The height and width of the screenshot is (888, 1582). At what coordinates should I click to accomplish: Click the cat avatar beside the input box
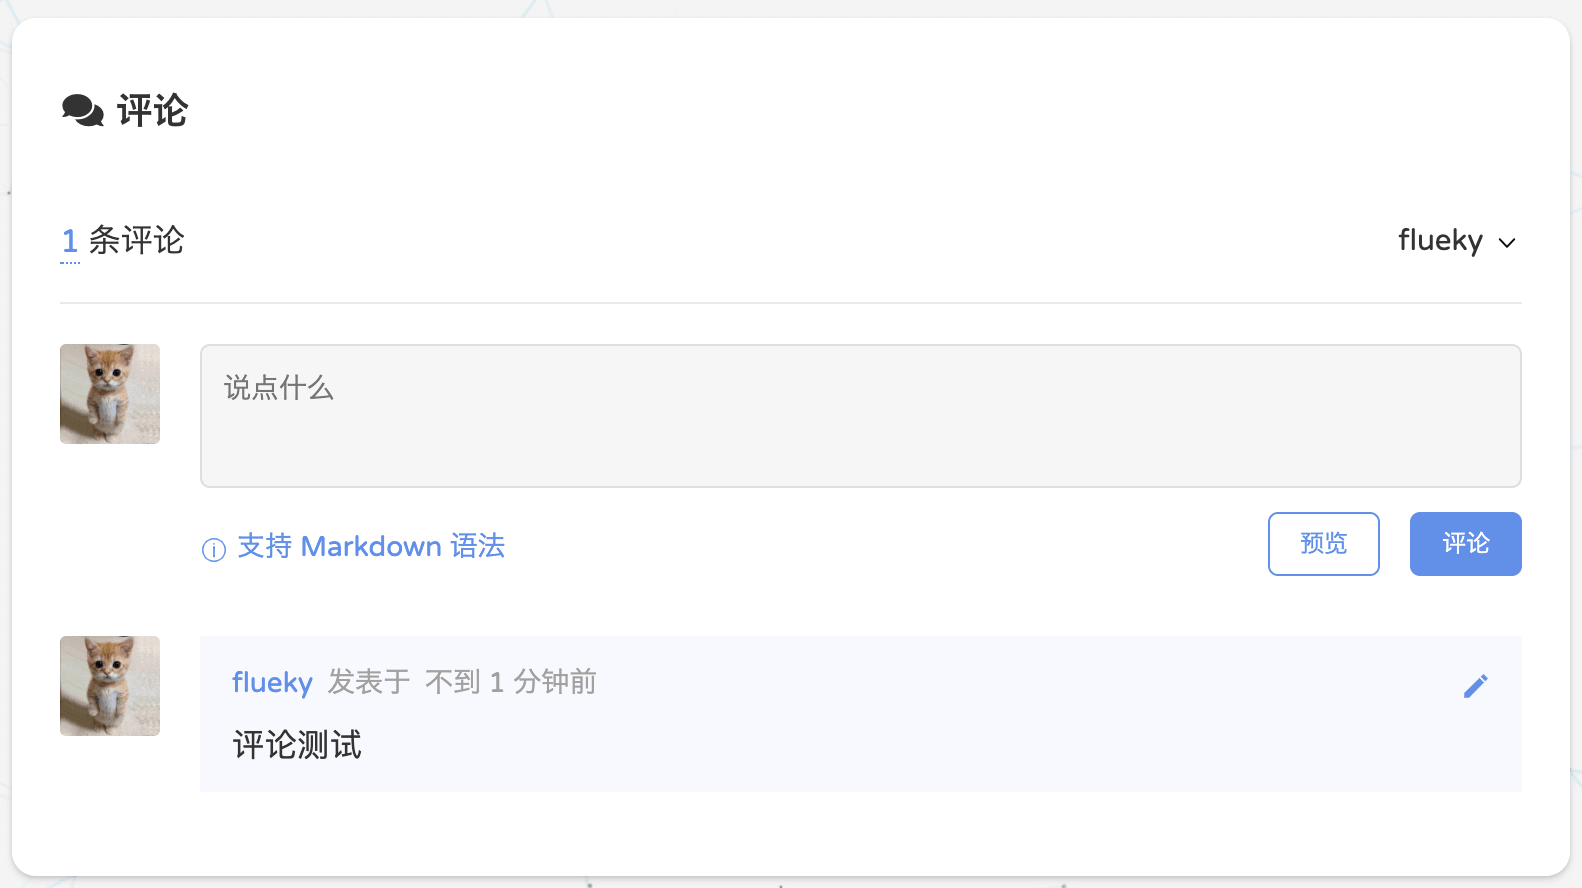[110, 394]
